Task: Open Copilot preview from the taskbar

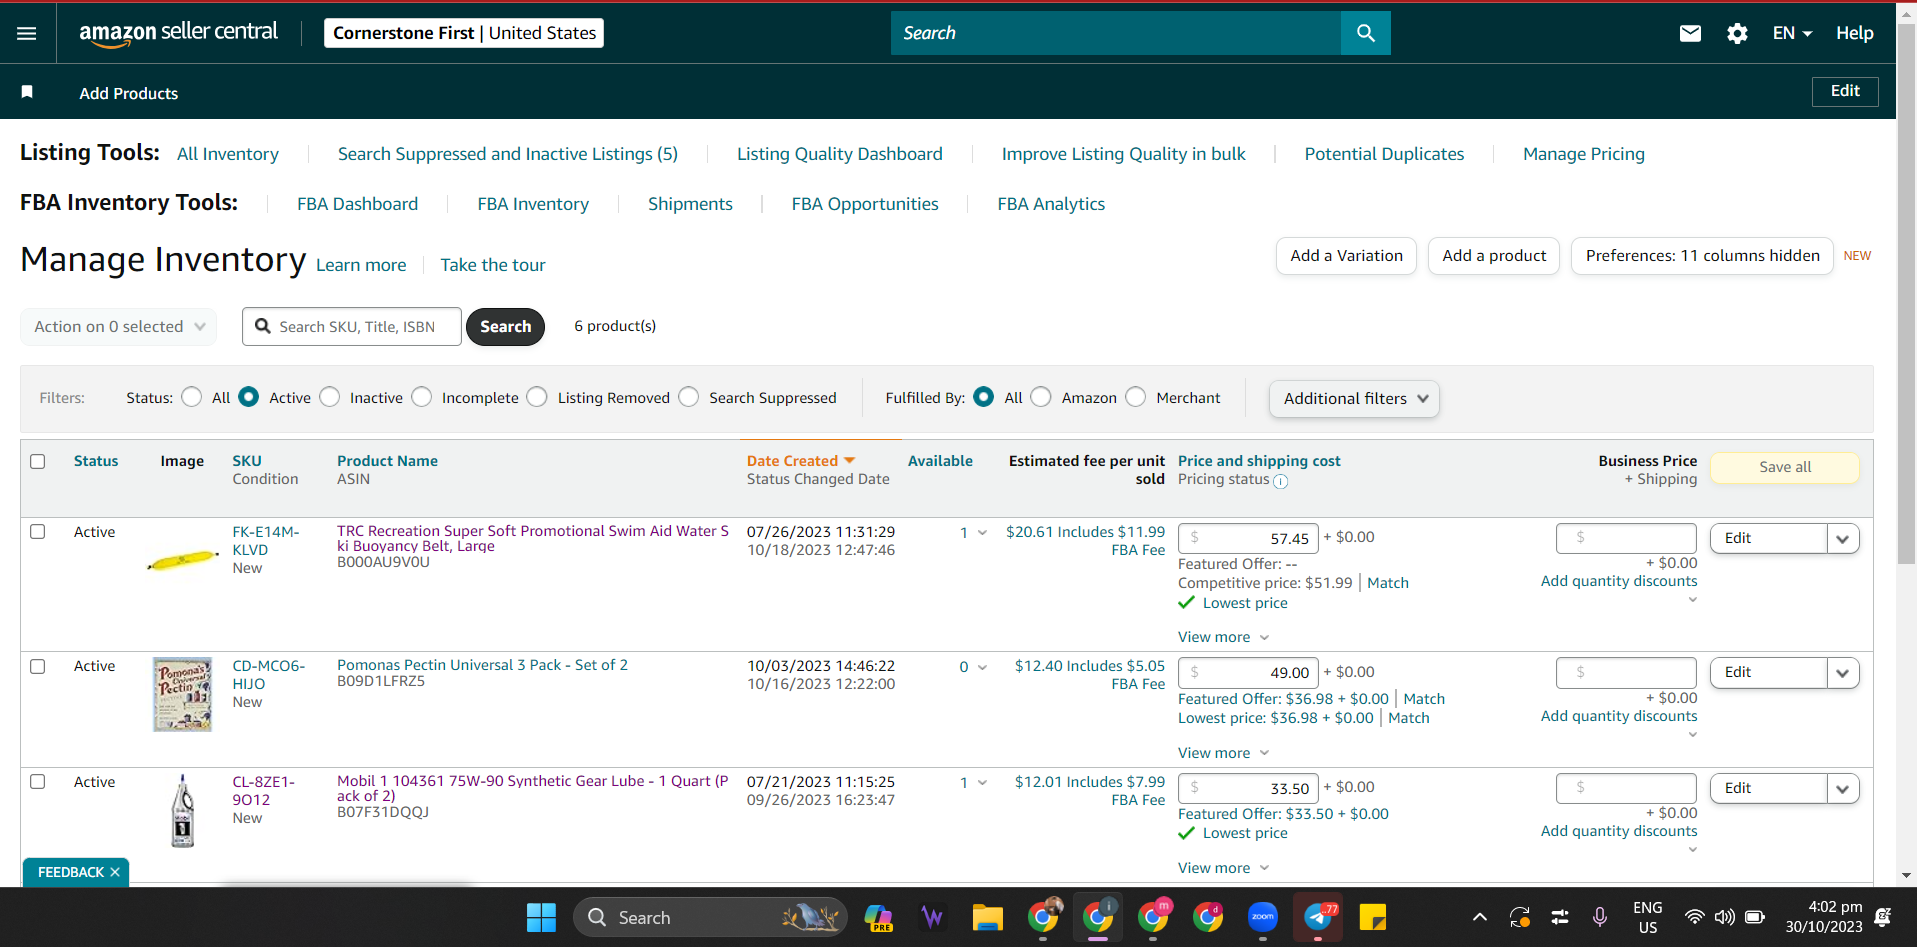Action: (879, 917)
